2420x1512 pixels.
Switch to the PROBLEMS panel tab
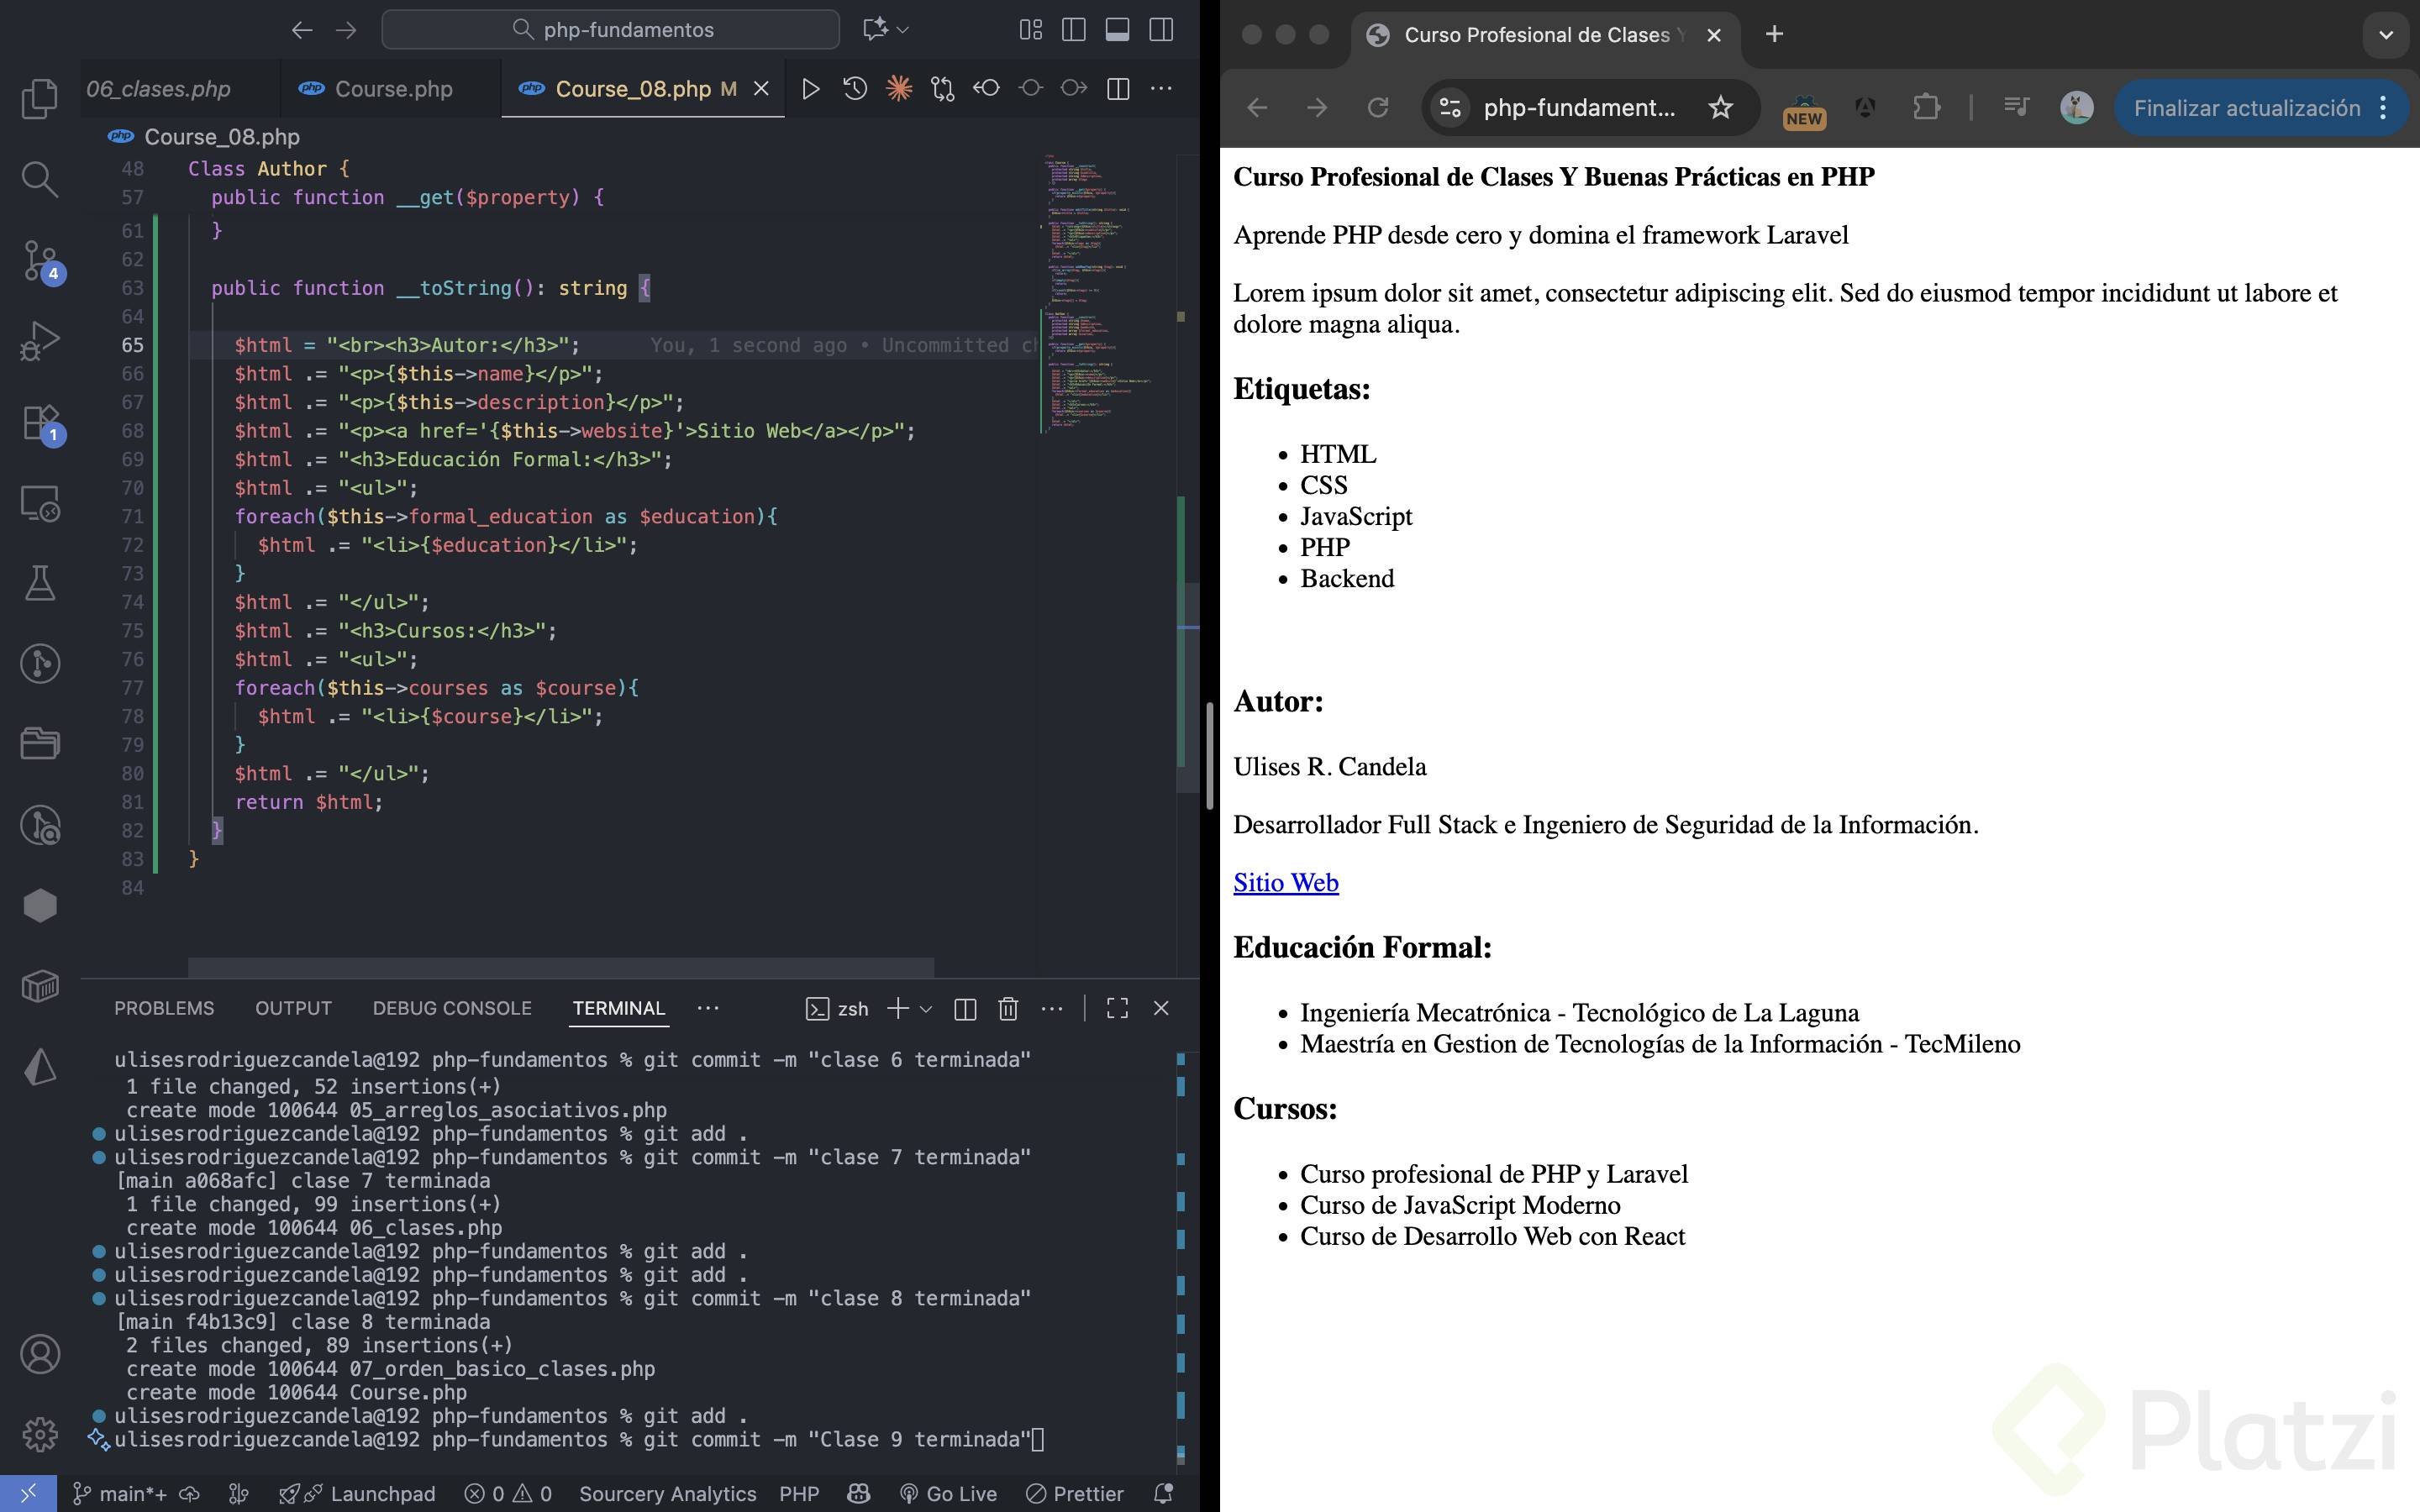pos(164,1008)
